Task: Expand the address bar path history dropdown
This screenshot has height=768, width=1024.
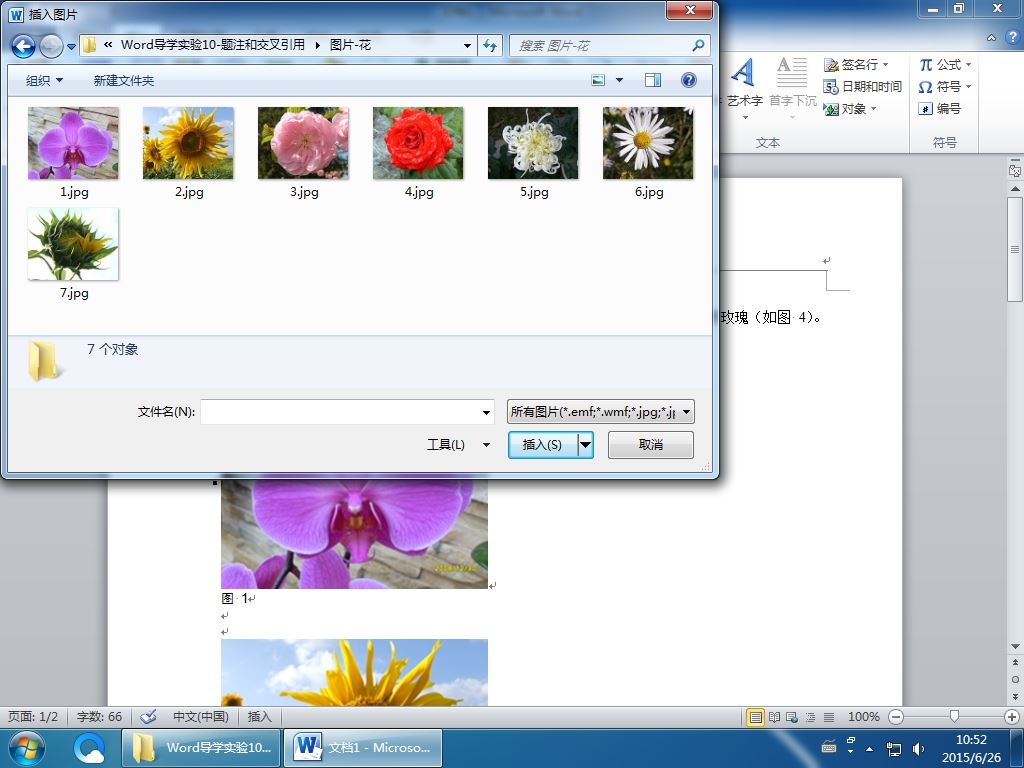Action: click(468, 45)
